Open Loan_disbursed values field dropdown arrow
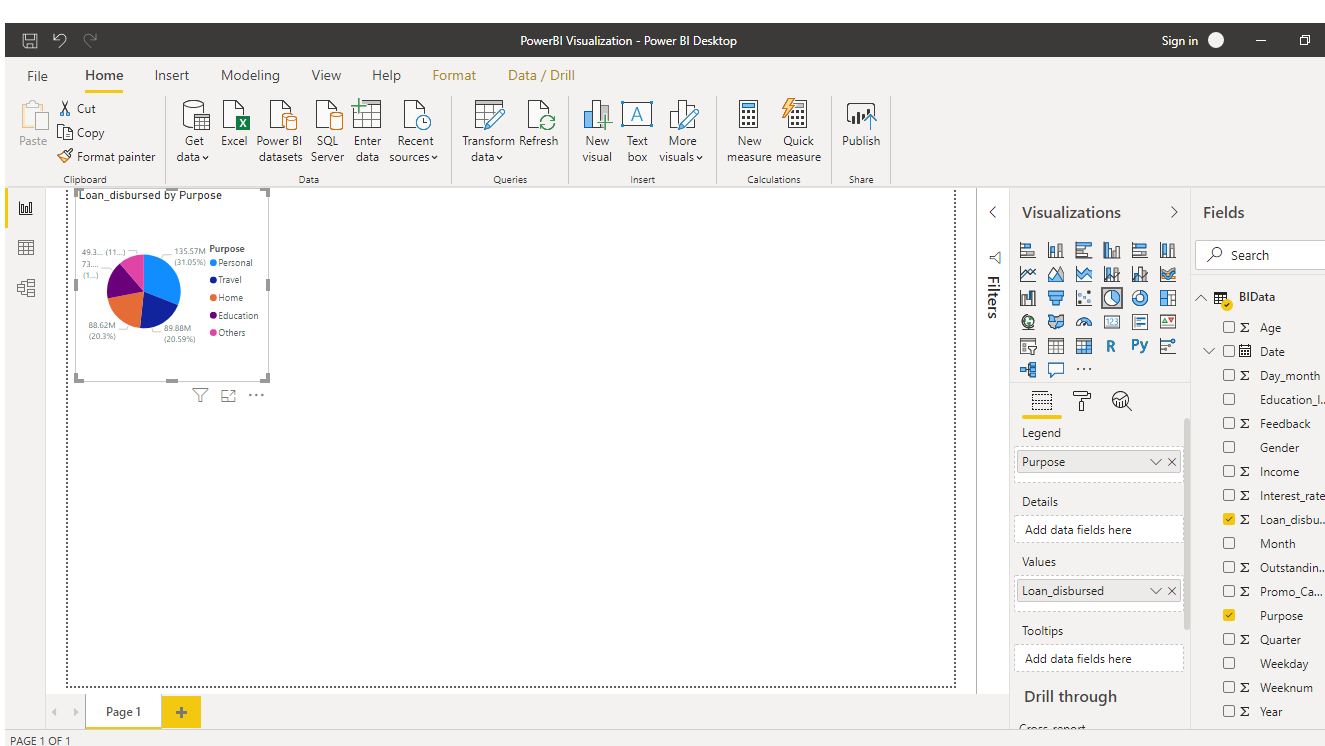 pyautogui.click(x=1156, y=591)
